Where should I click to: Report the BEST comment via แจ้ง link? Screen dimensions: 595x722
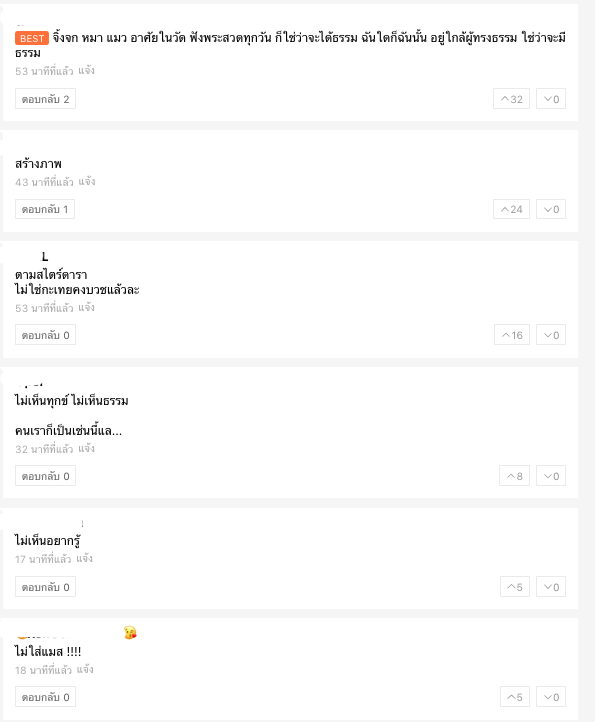pos(86,70)
